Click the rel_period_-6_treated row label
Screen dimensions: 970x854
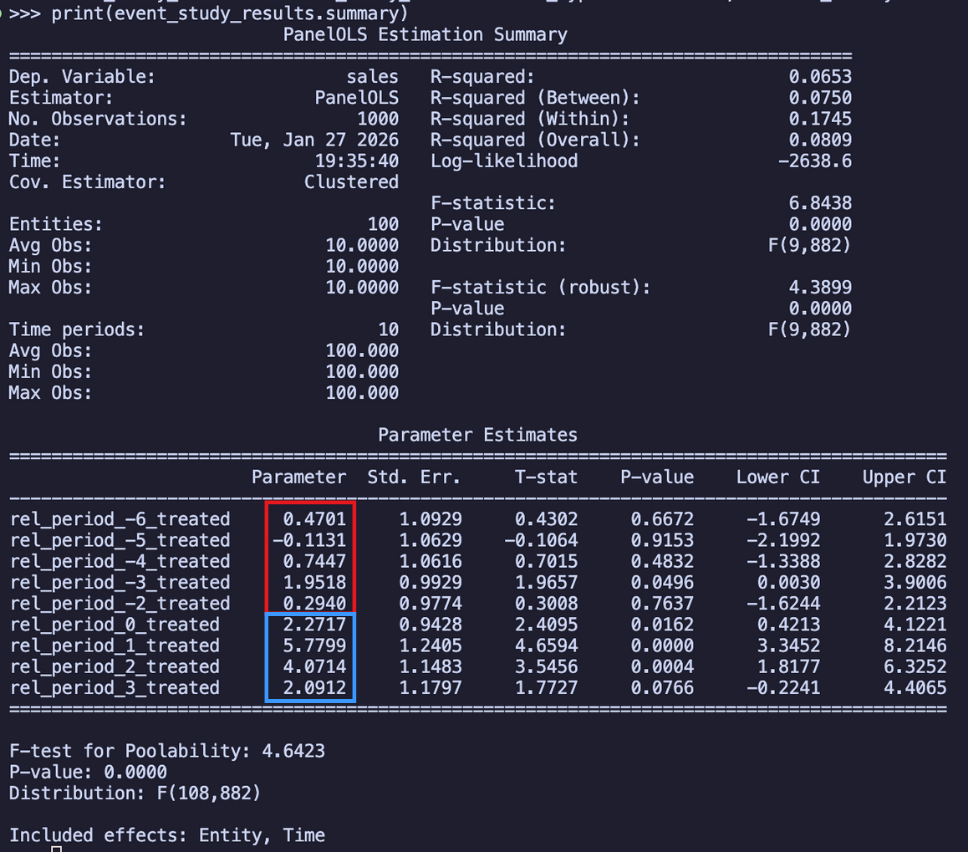tap(120, 519)
